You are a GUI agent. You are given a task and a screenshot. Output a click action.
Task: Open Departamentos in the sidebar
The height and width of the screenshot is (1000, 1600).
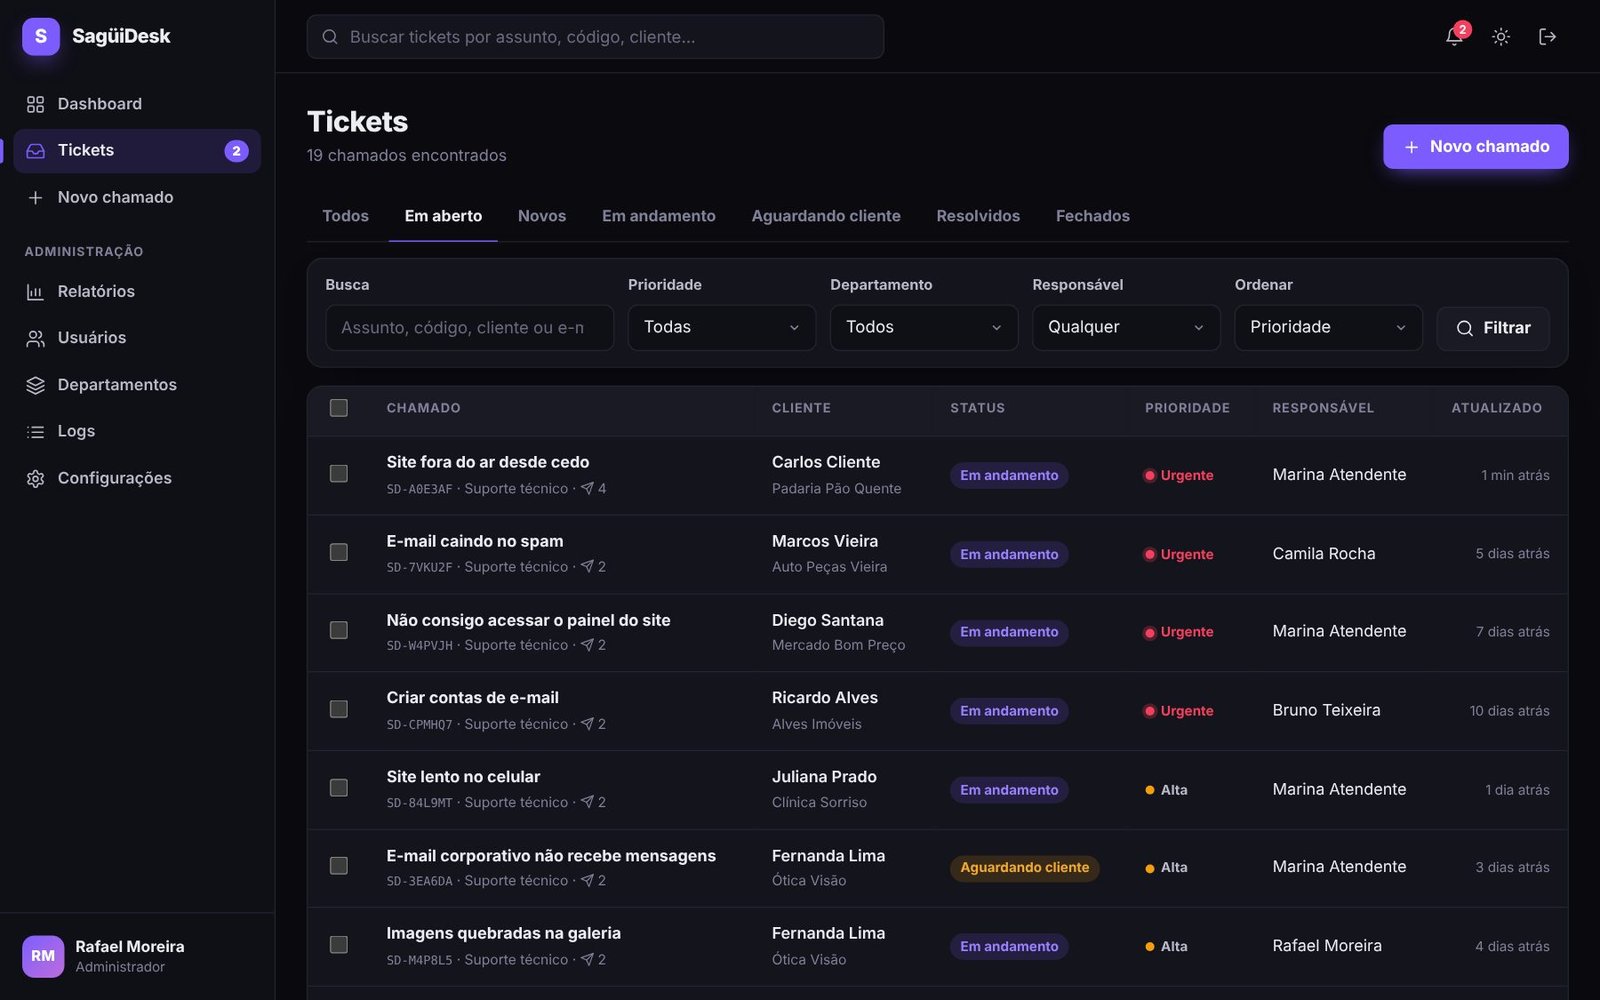click(137, 385)
